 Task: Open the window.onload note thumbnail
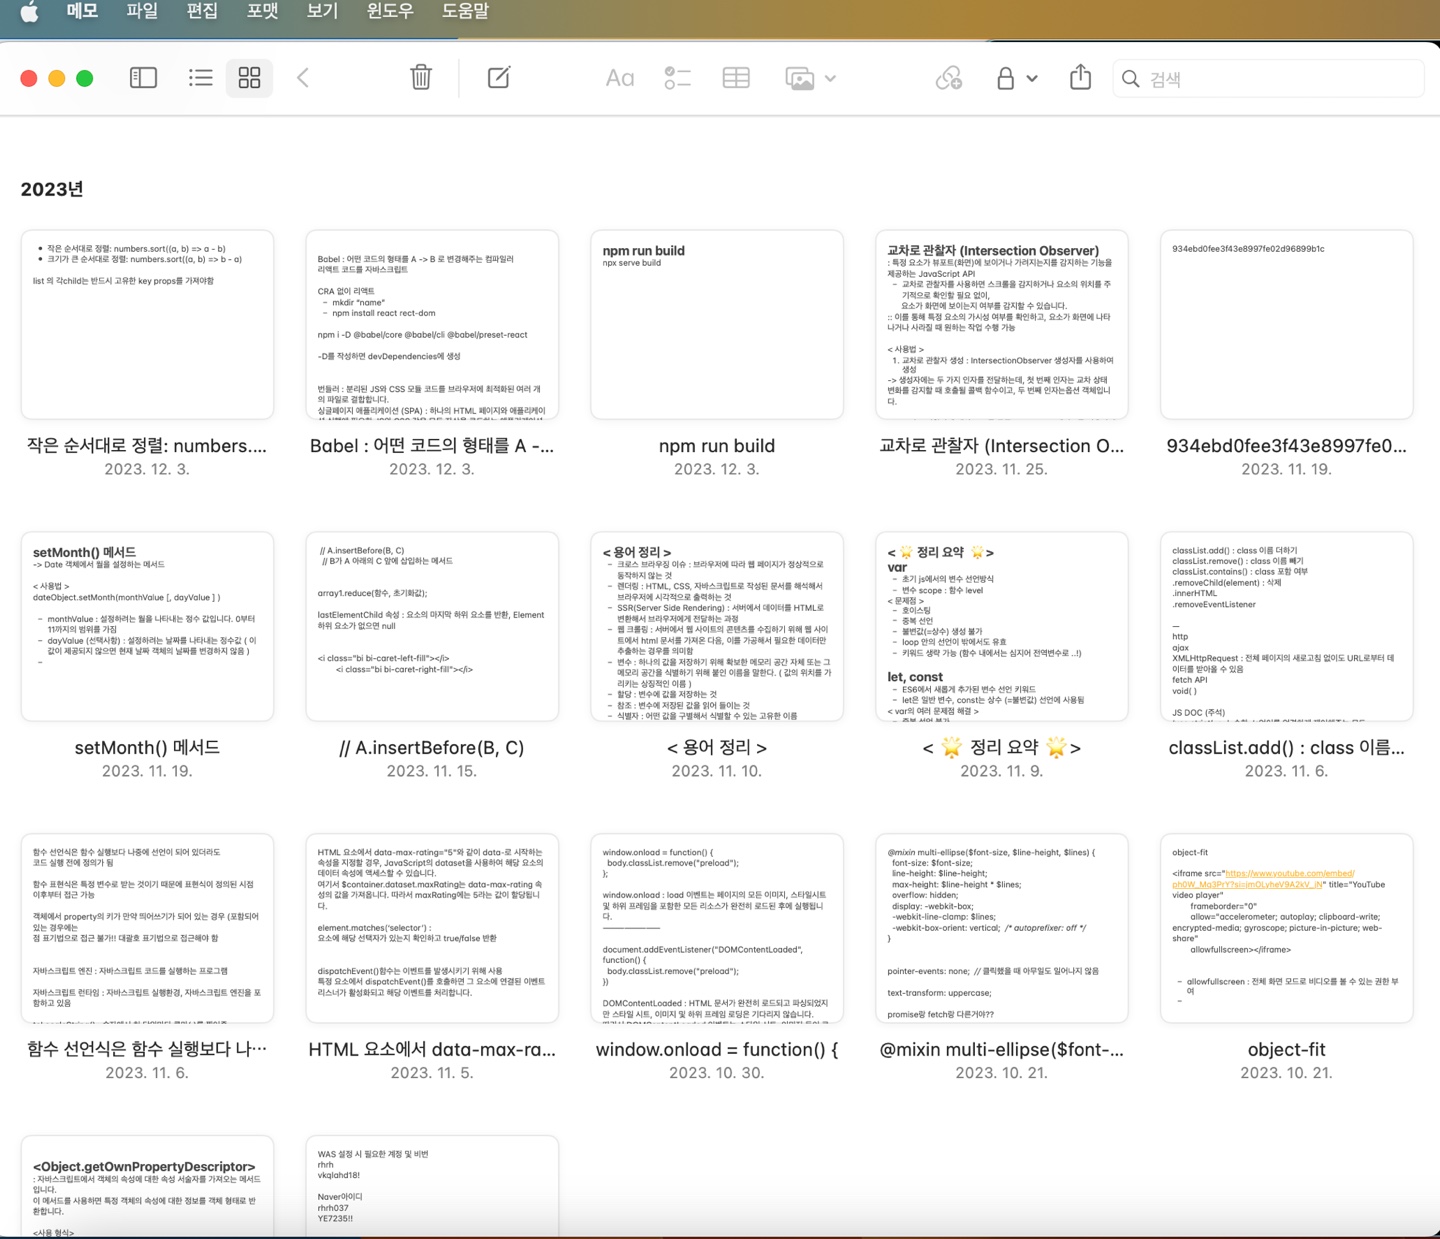point(717,929)
